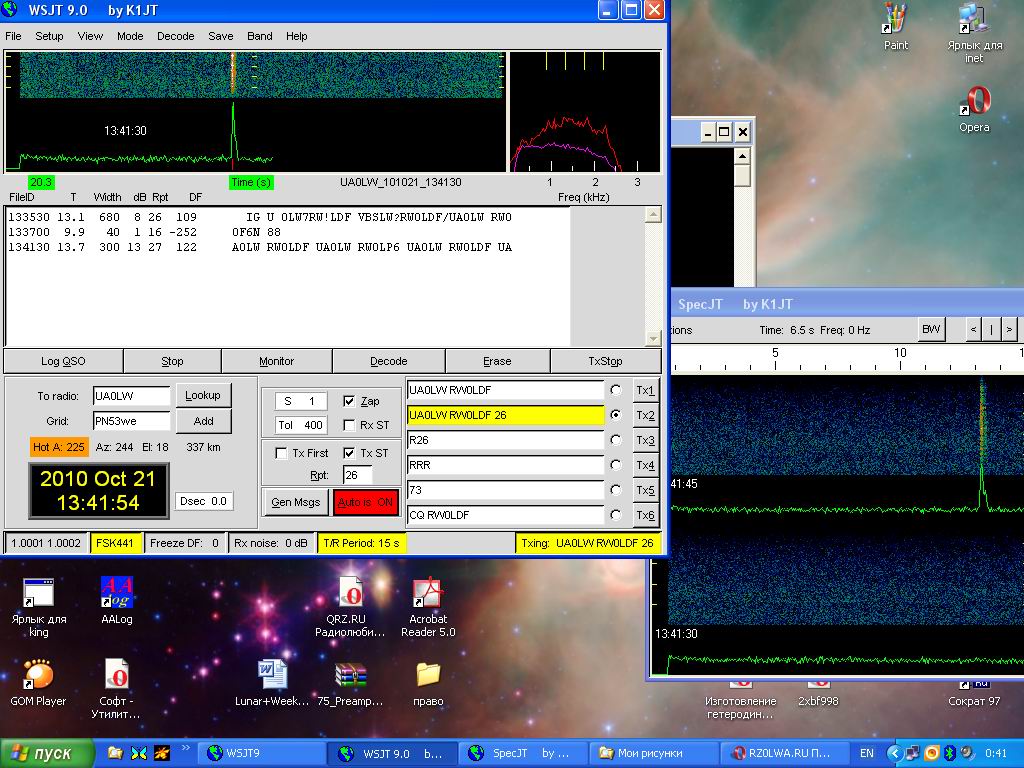
Task: Select the 134130 decoded line
Action: (260, 248)
